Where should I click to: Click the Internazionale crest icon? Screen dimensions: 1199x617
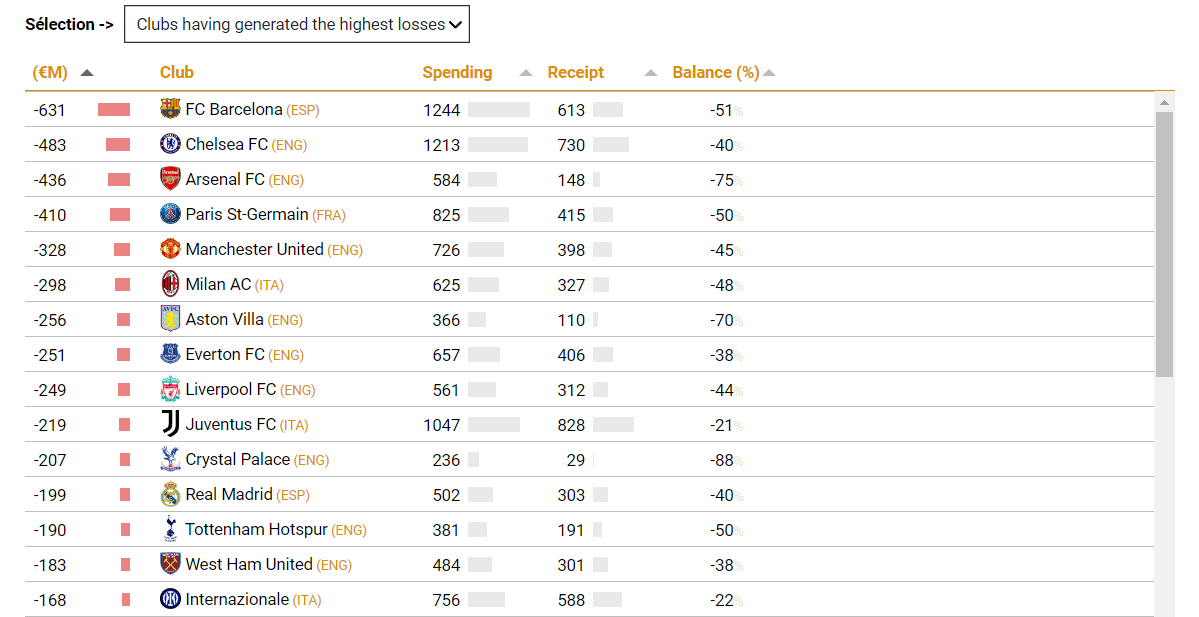171,599
